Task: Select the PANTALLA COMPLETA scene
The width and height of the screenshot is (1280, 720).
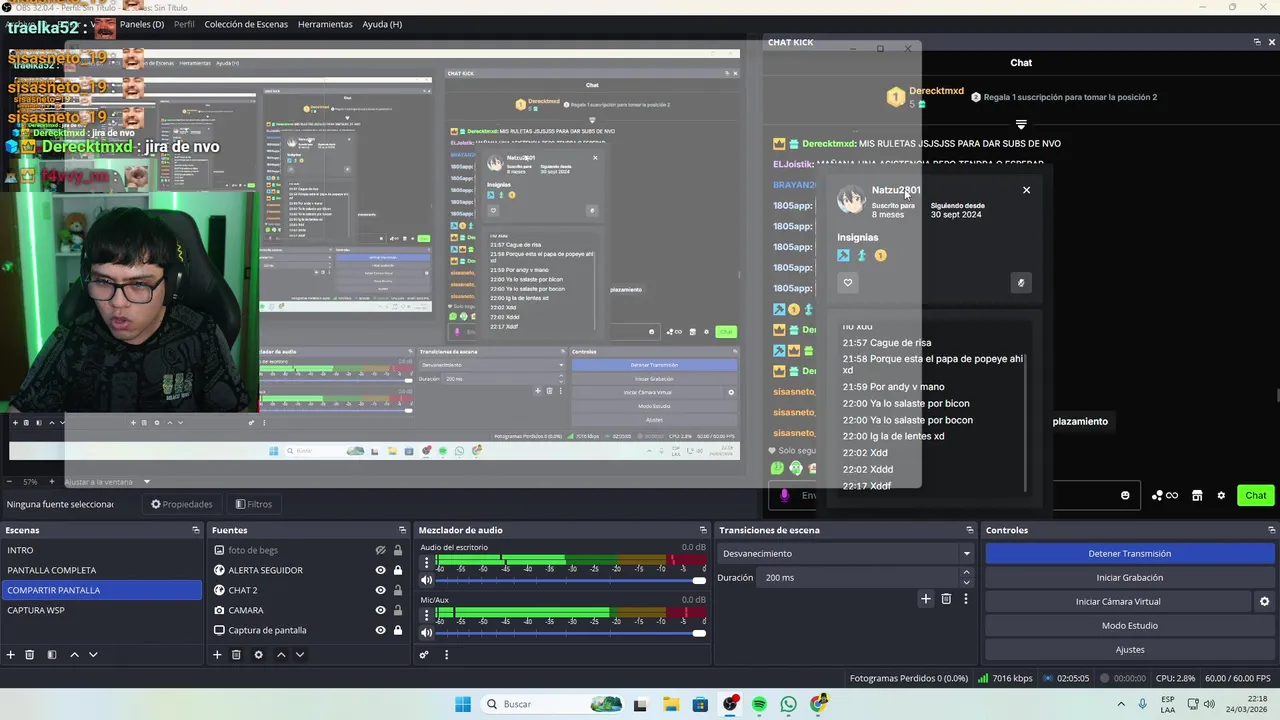Action: (102, 570)
